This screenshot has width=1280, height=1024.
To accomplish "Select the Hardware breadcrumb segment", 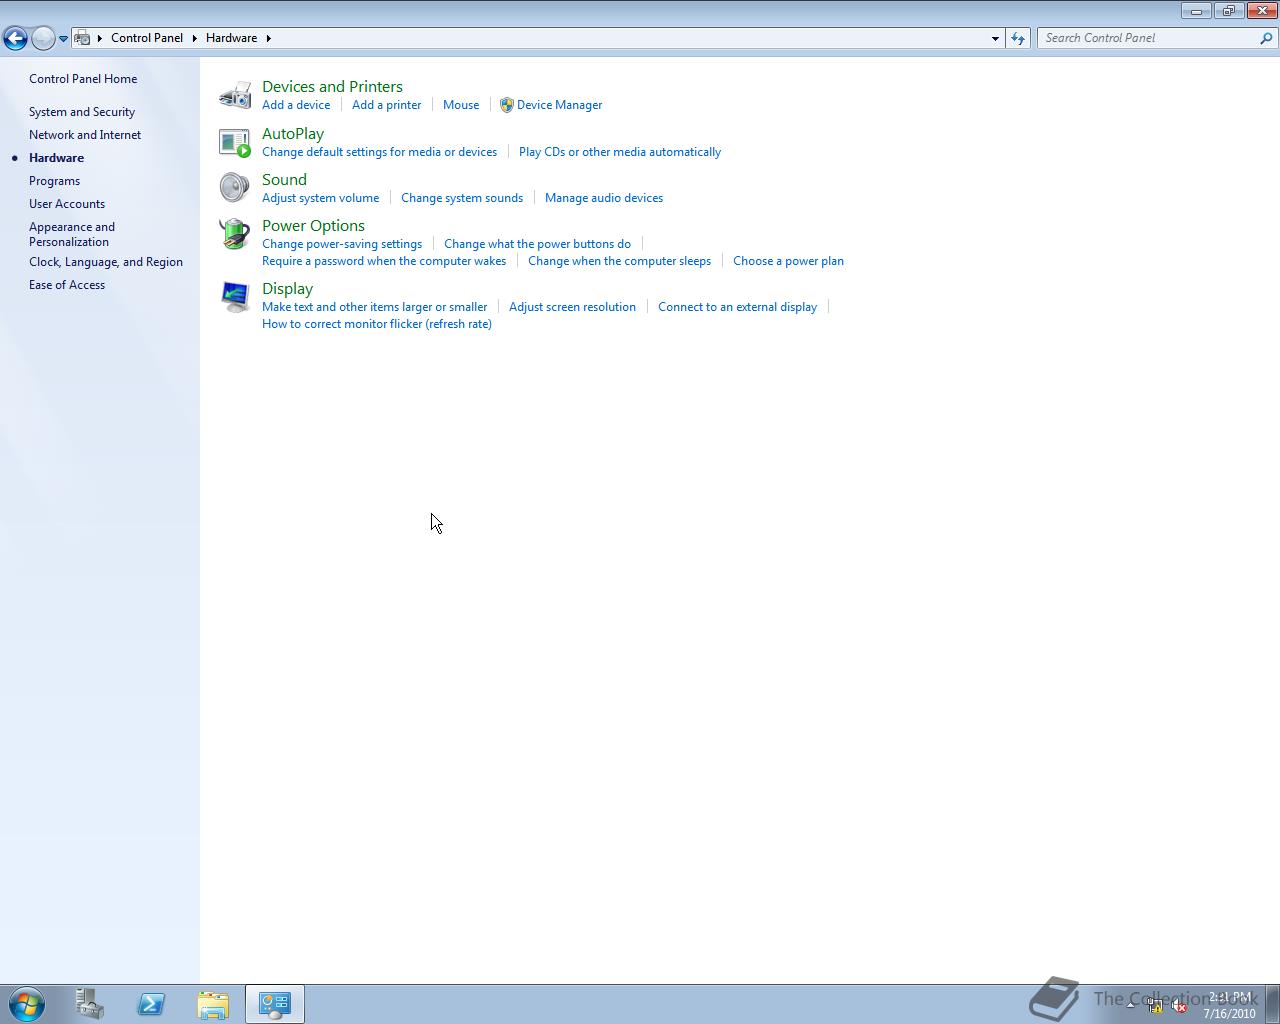I will pos(232,38).
